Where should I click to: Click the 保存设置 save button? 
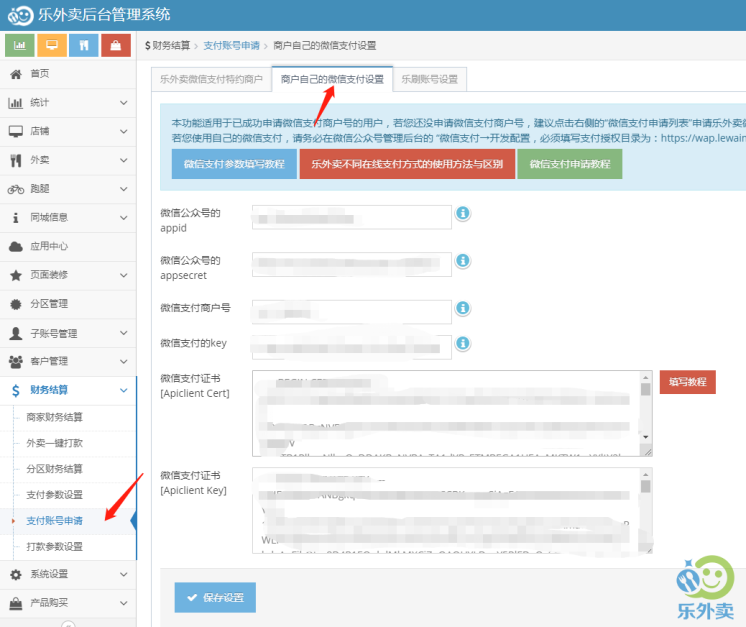coord(215,598)
